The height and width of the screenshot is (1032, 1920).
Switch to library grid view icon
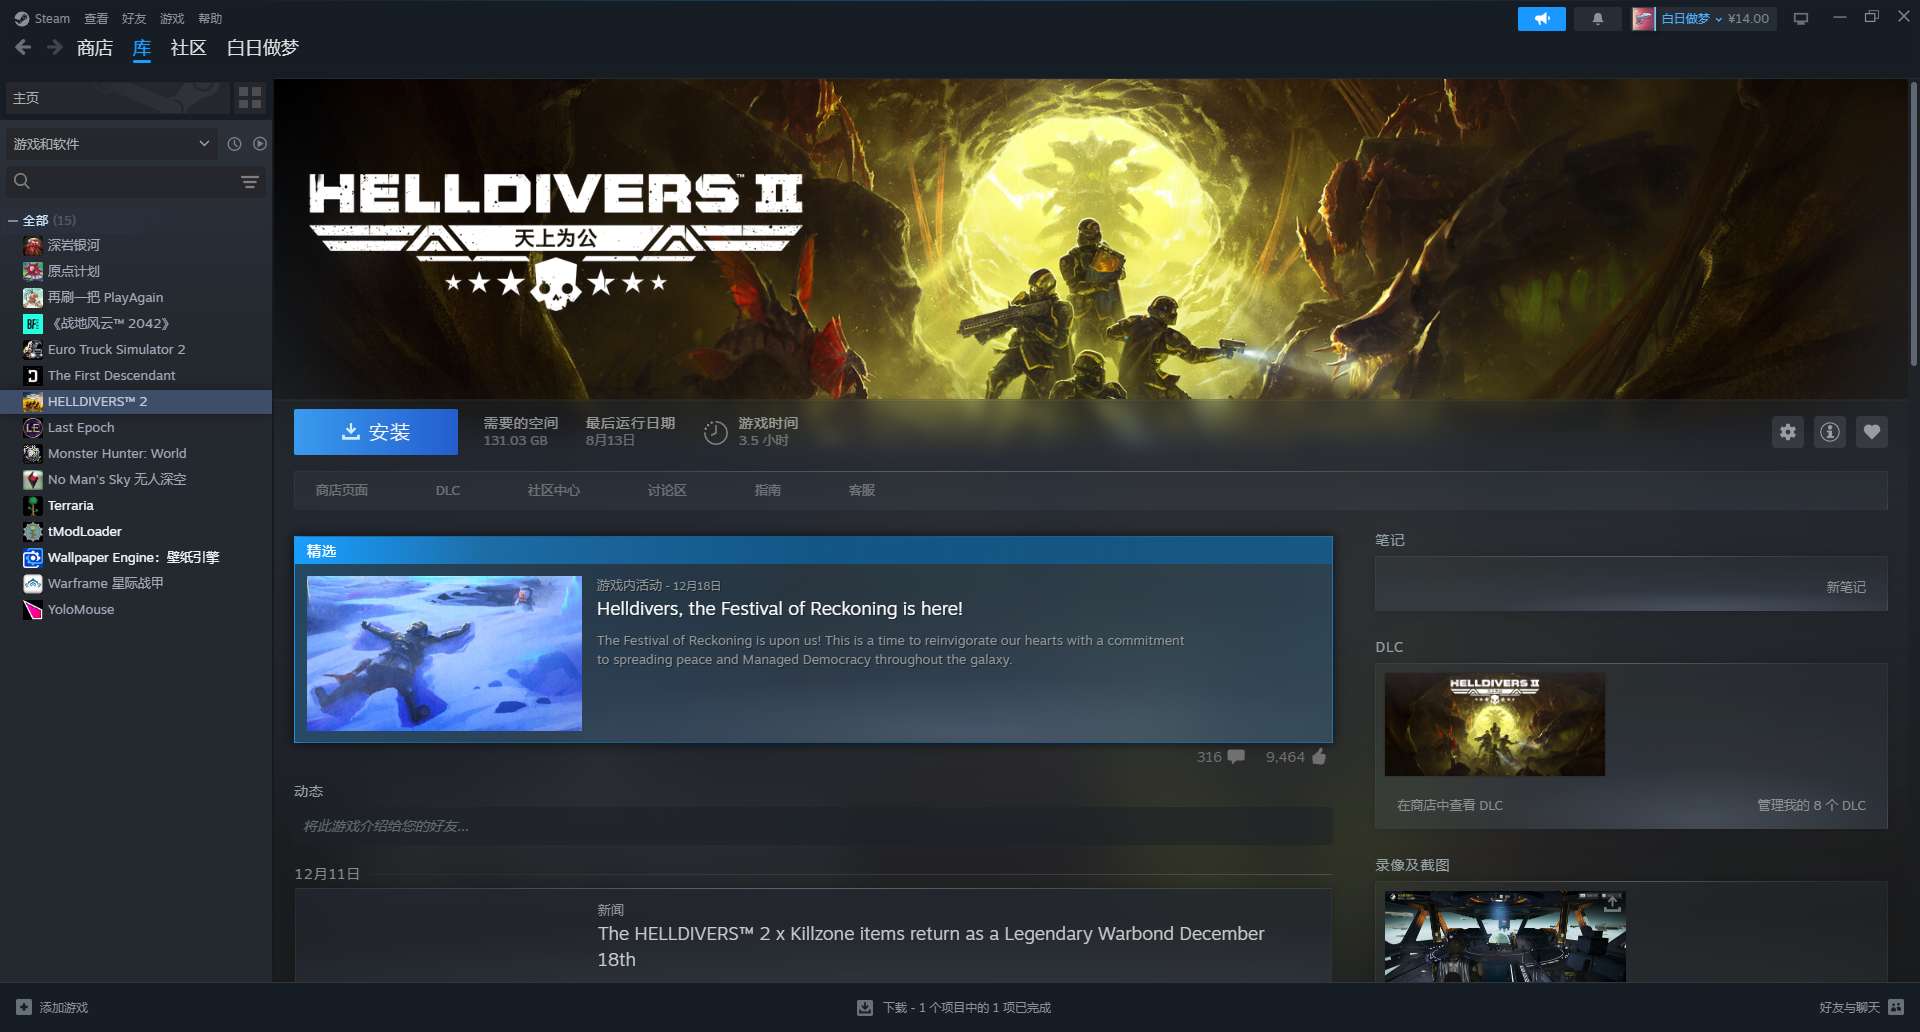250,97
